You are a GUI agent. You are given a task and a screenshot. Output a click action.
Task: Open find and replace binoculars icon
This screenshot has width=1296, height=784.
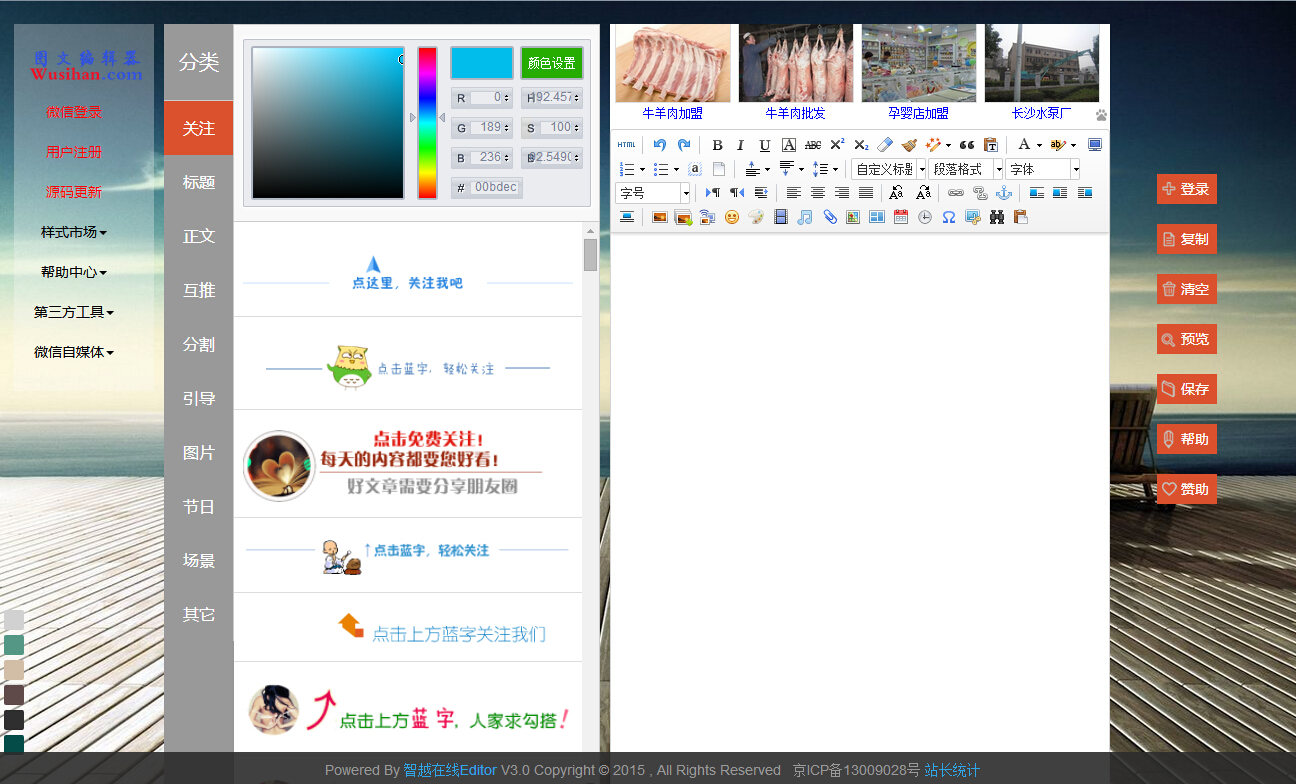point(997,217)
